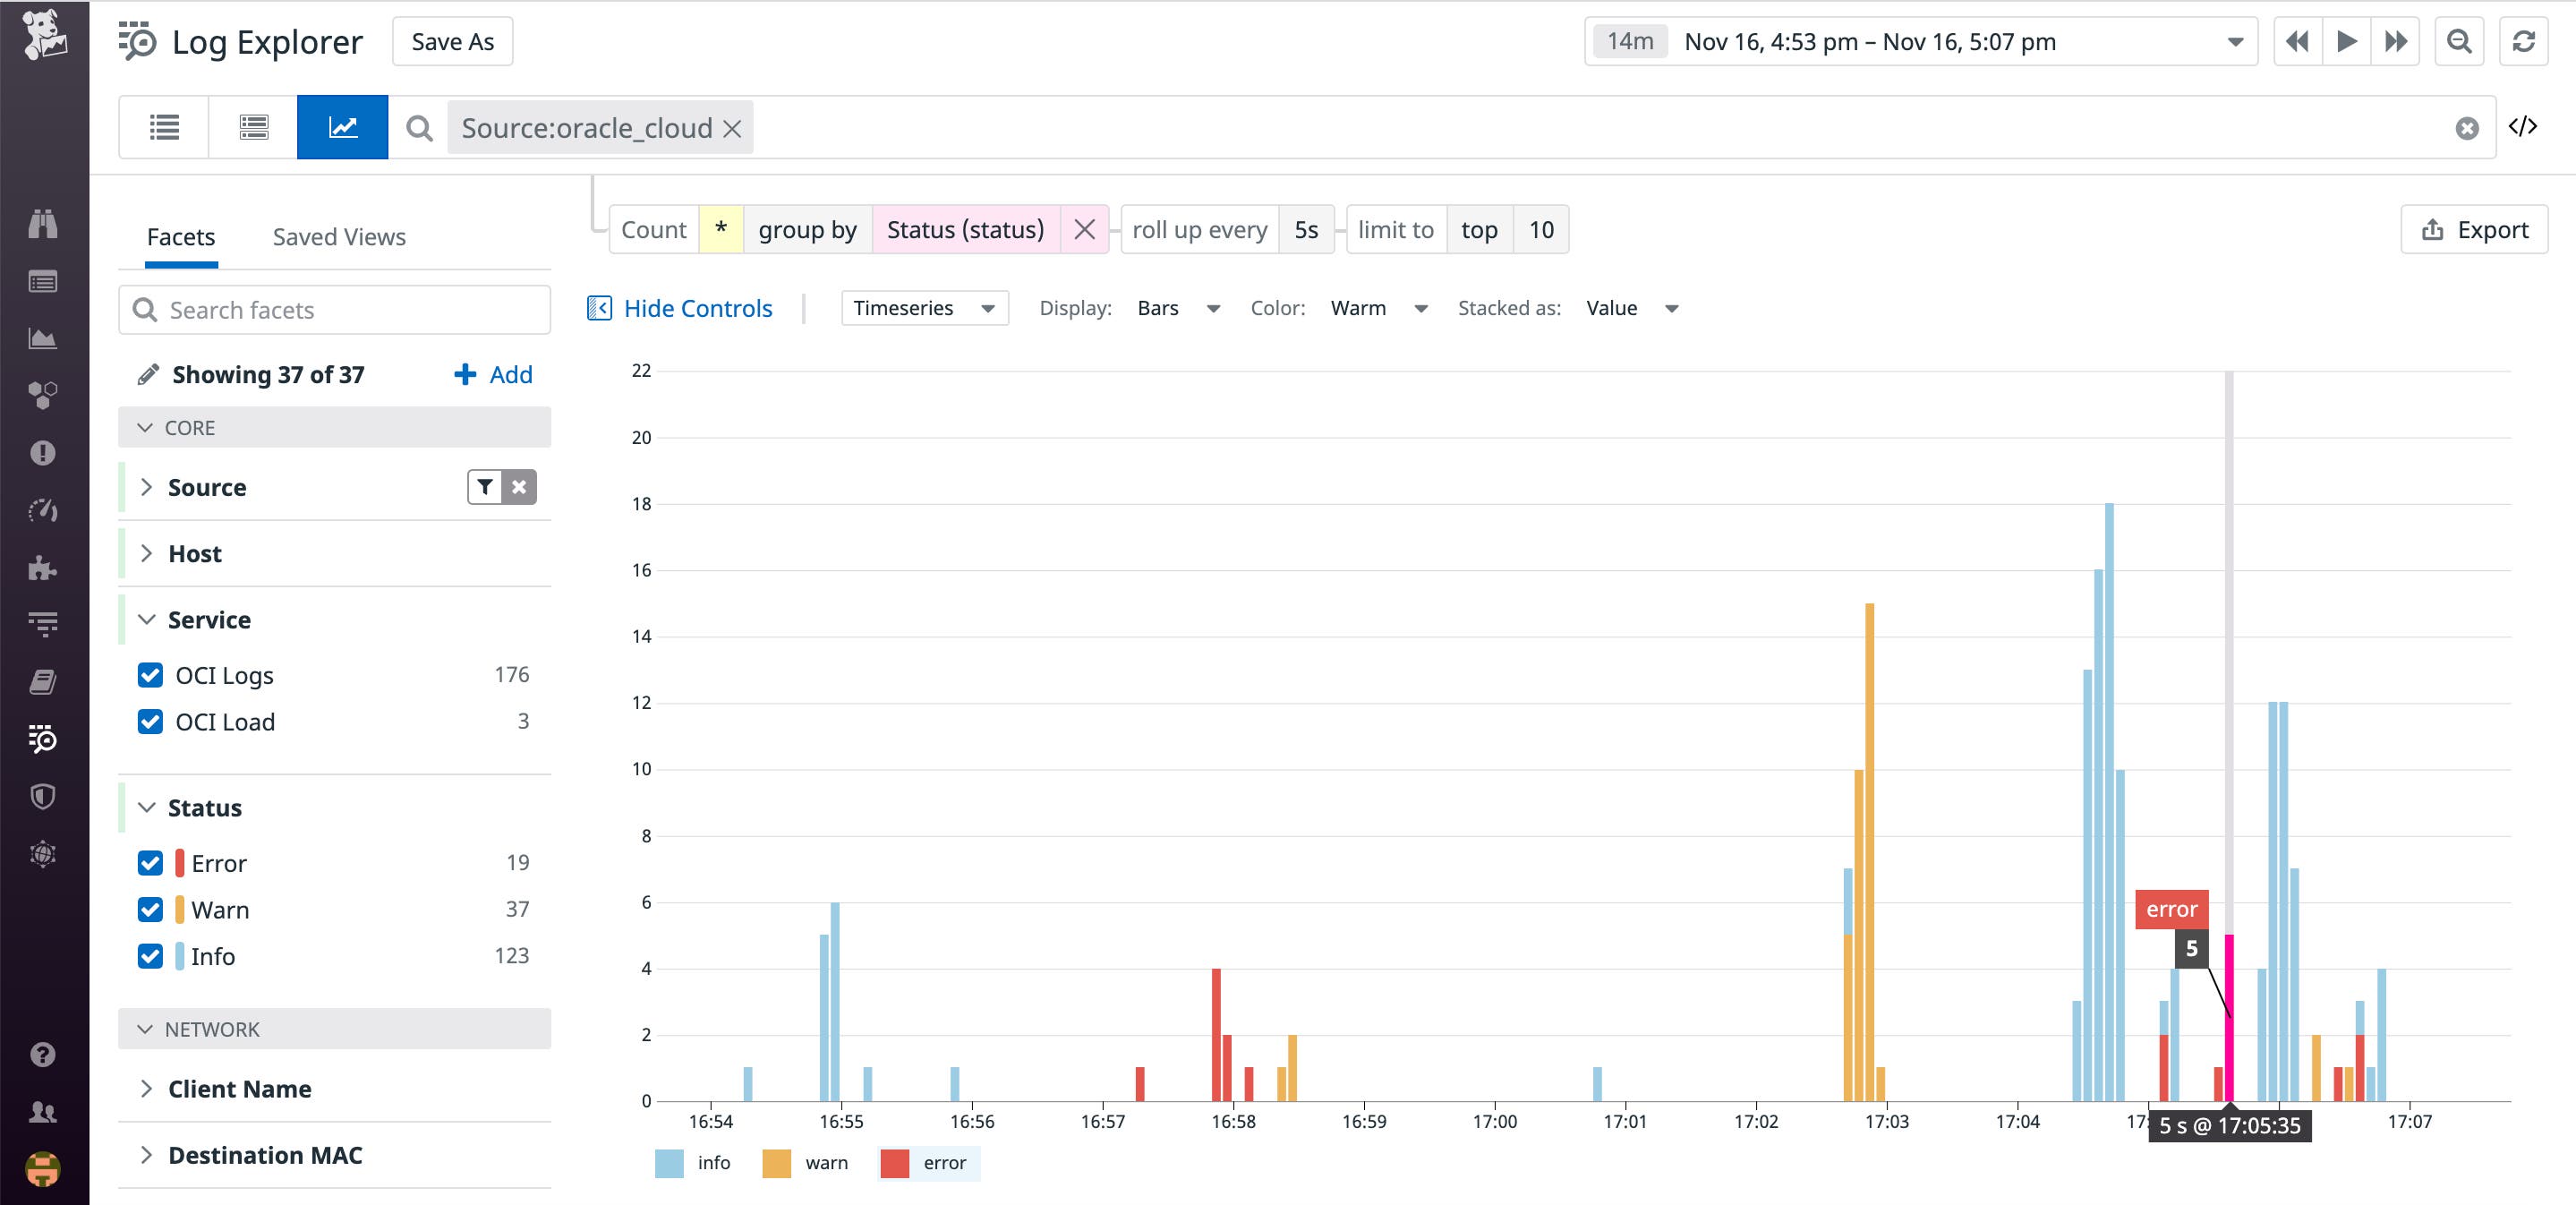2576x1205 pixels.
Task: Open the Display Bars dropdown
Action: pyautogui.click(x=1178, y=308)
